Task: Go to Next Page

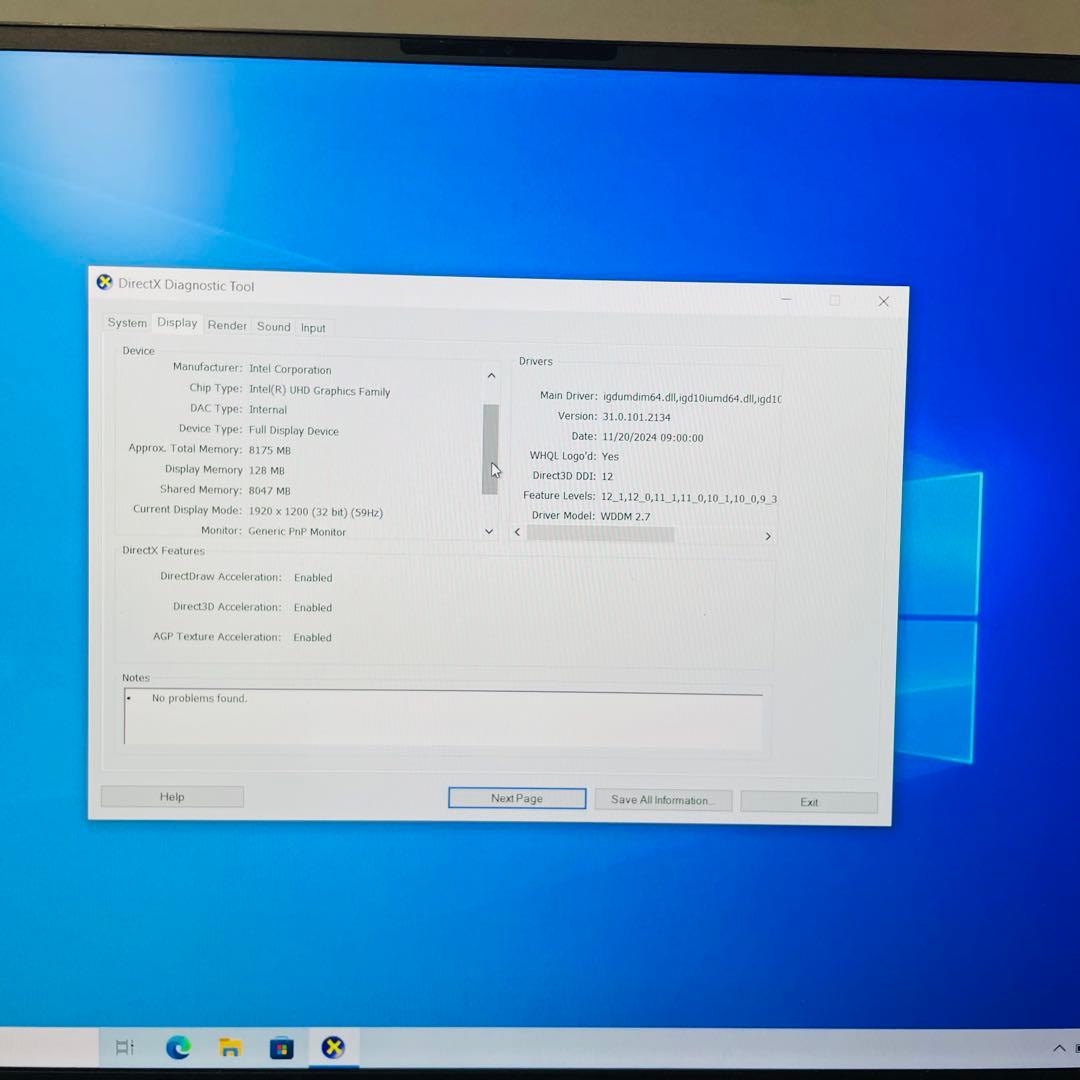Action: coord(517,798)
